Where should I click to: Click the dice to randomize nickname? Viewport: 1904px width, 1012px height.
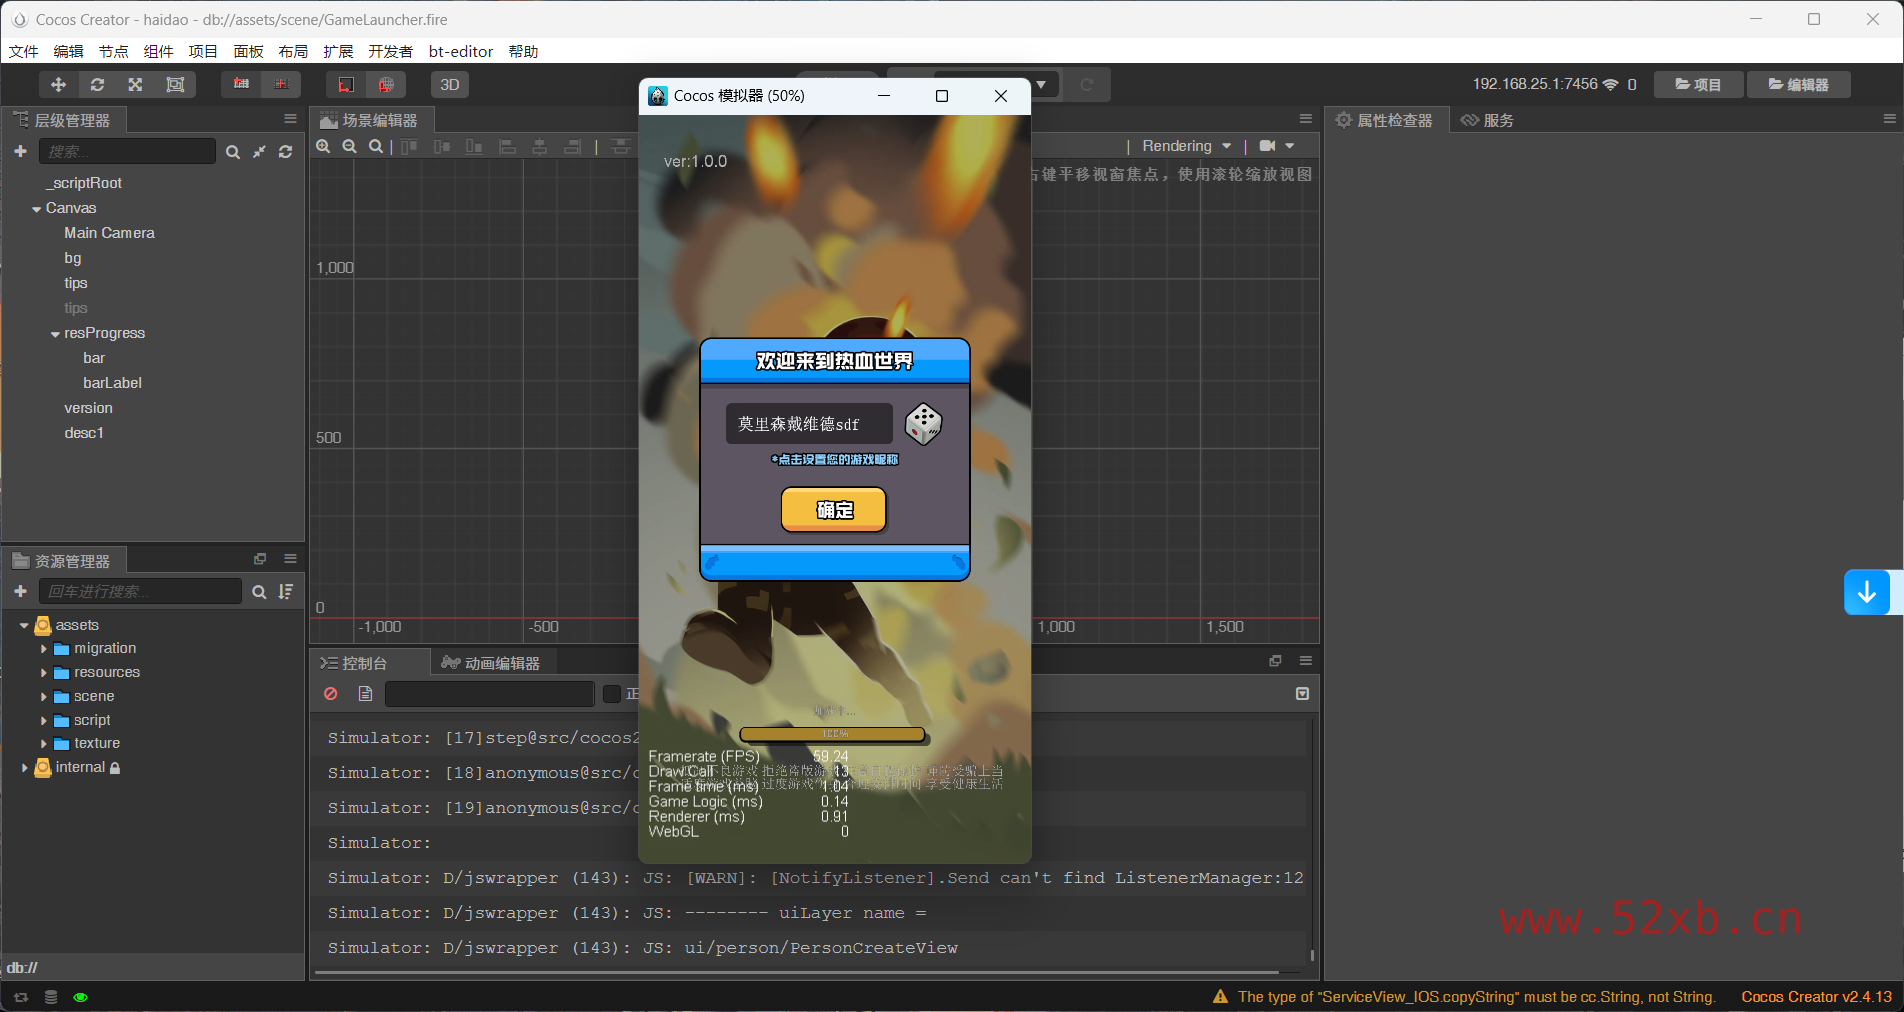922,424
